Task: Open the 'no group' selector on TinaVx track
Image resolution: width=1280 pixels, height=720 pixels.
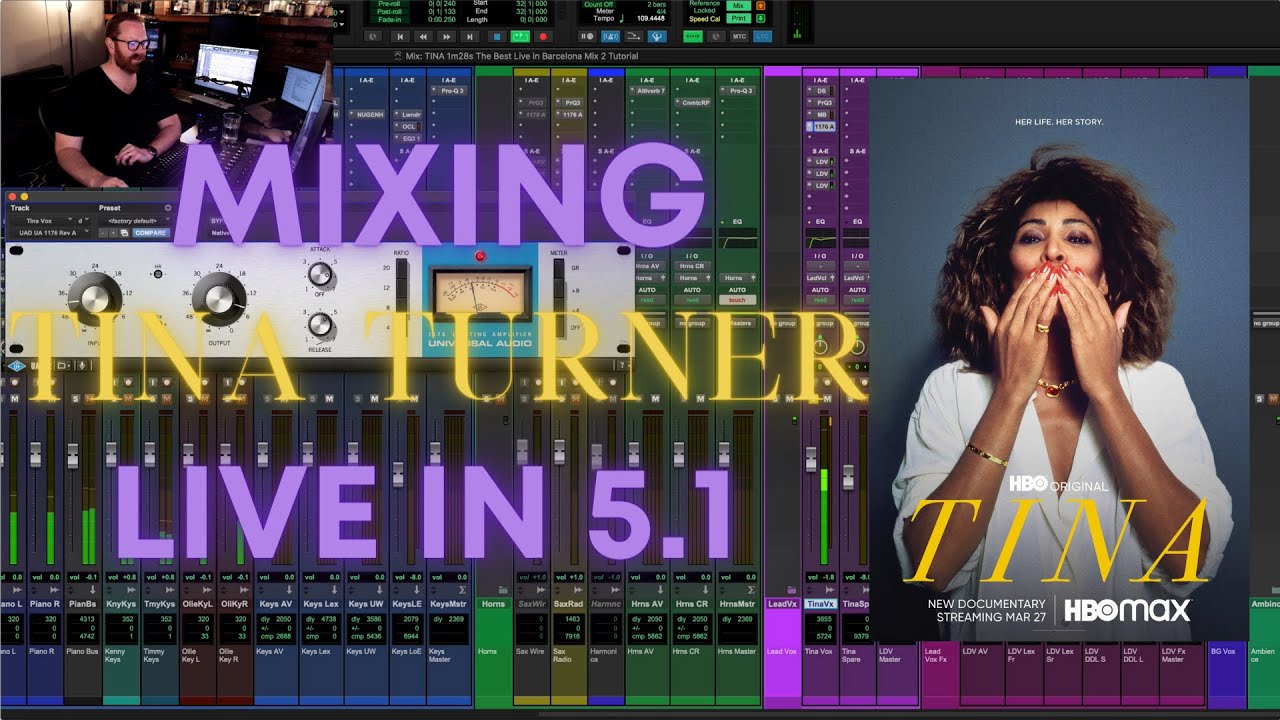Action: pos(820,323)
